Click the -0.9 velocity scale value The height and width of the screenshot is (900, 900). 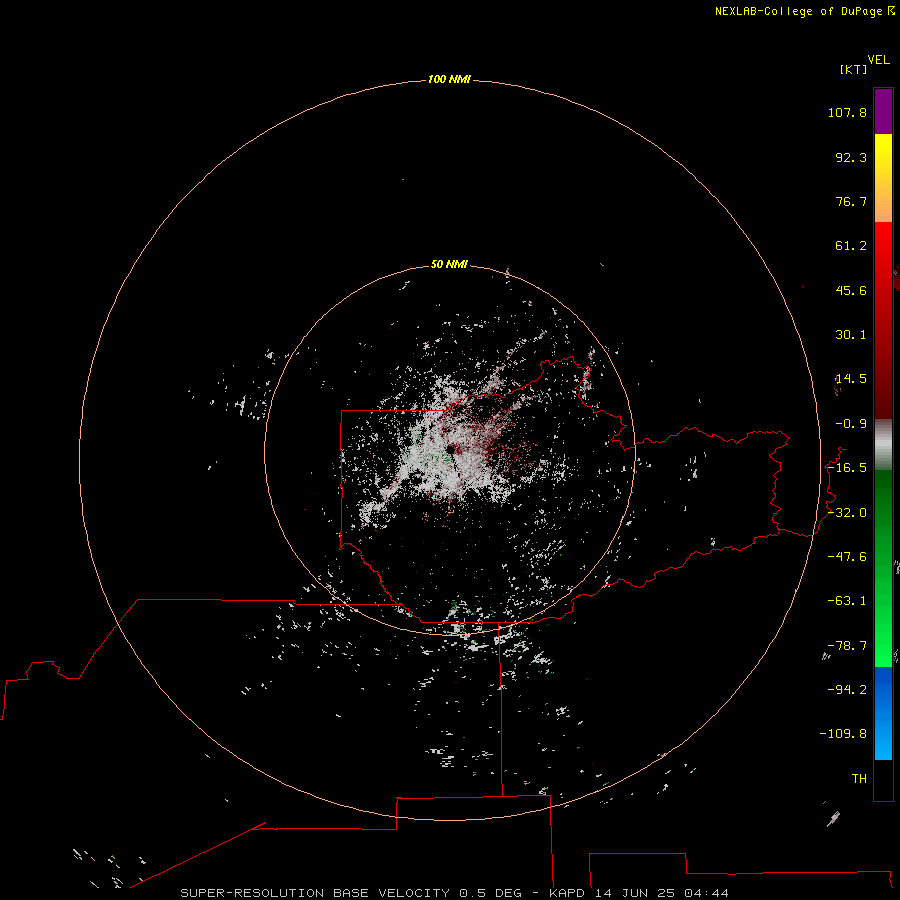(x=851, y=424)
